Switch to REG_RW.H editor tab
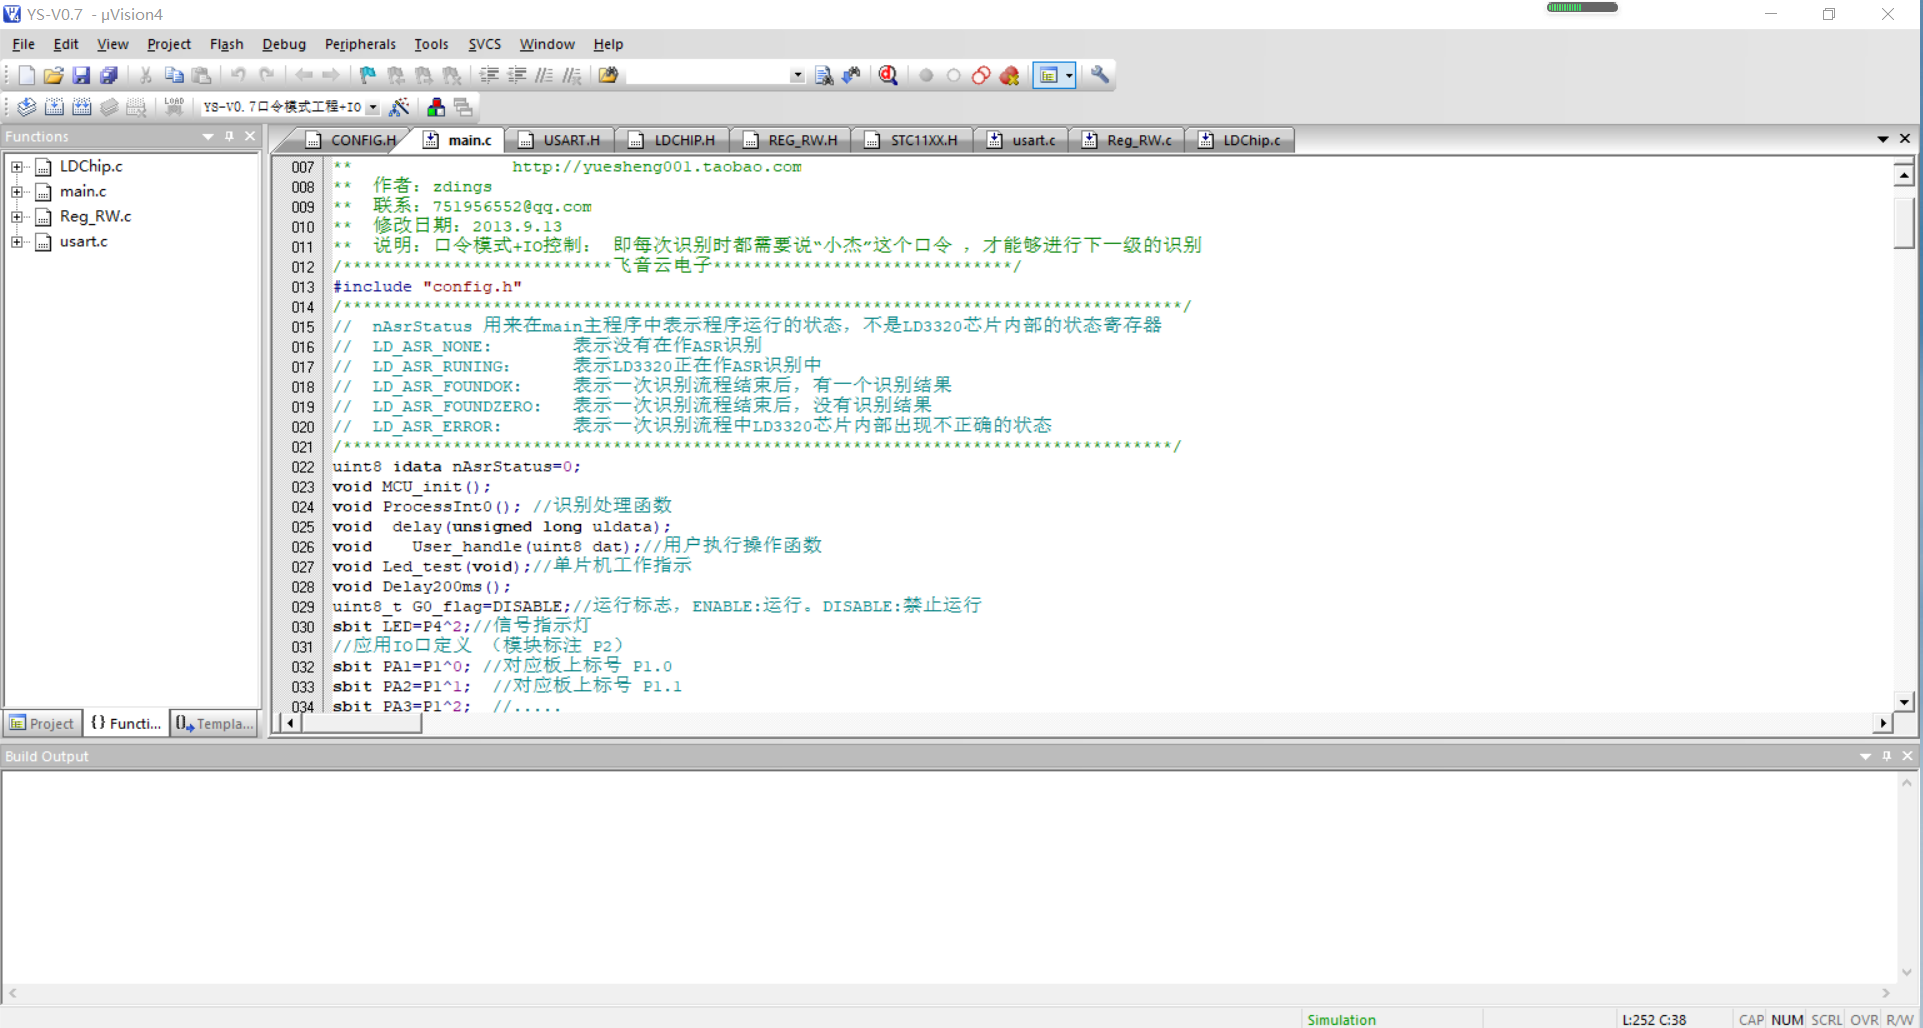The height and width of the screenshot is (1028, 1923). pyautogui.click(x=790, y=140)
